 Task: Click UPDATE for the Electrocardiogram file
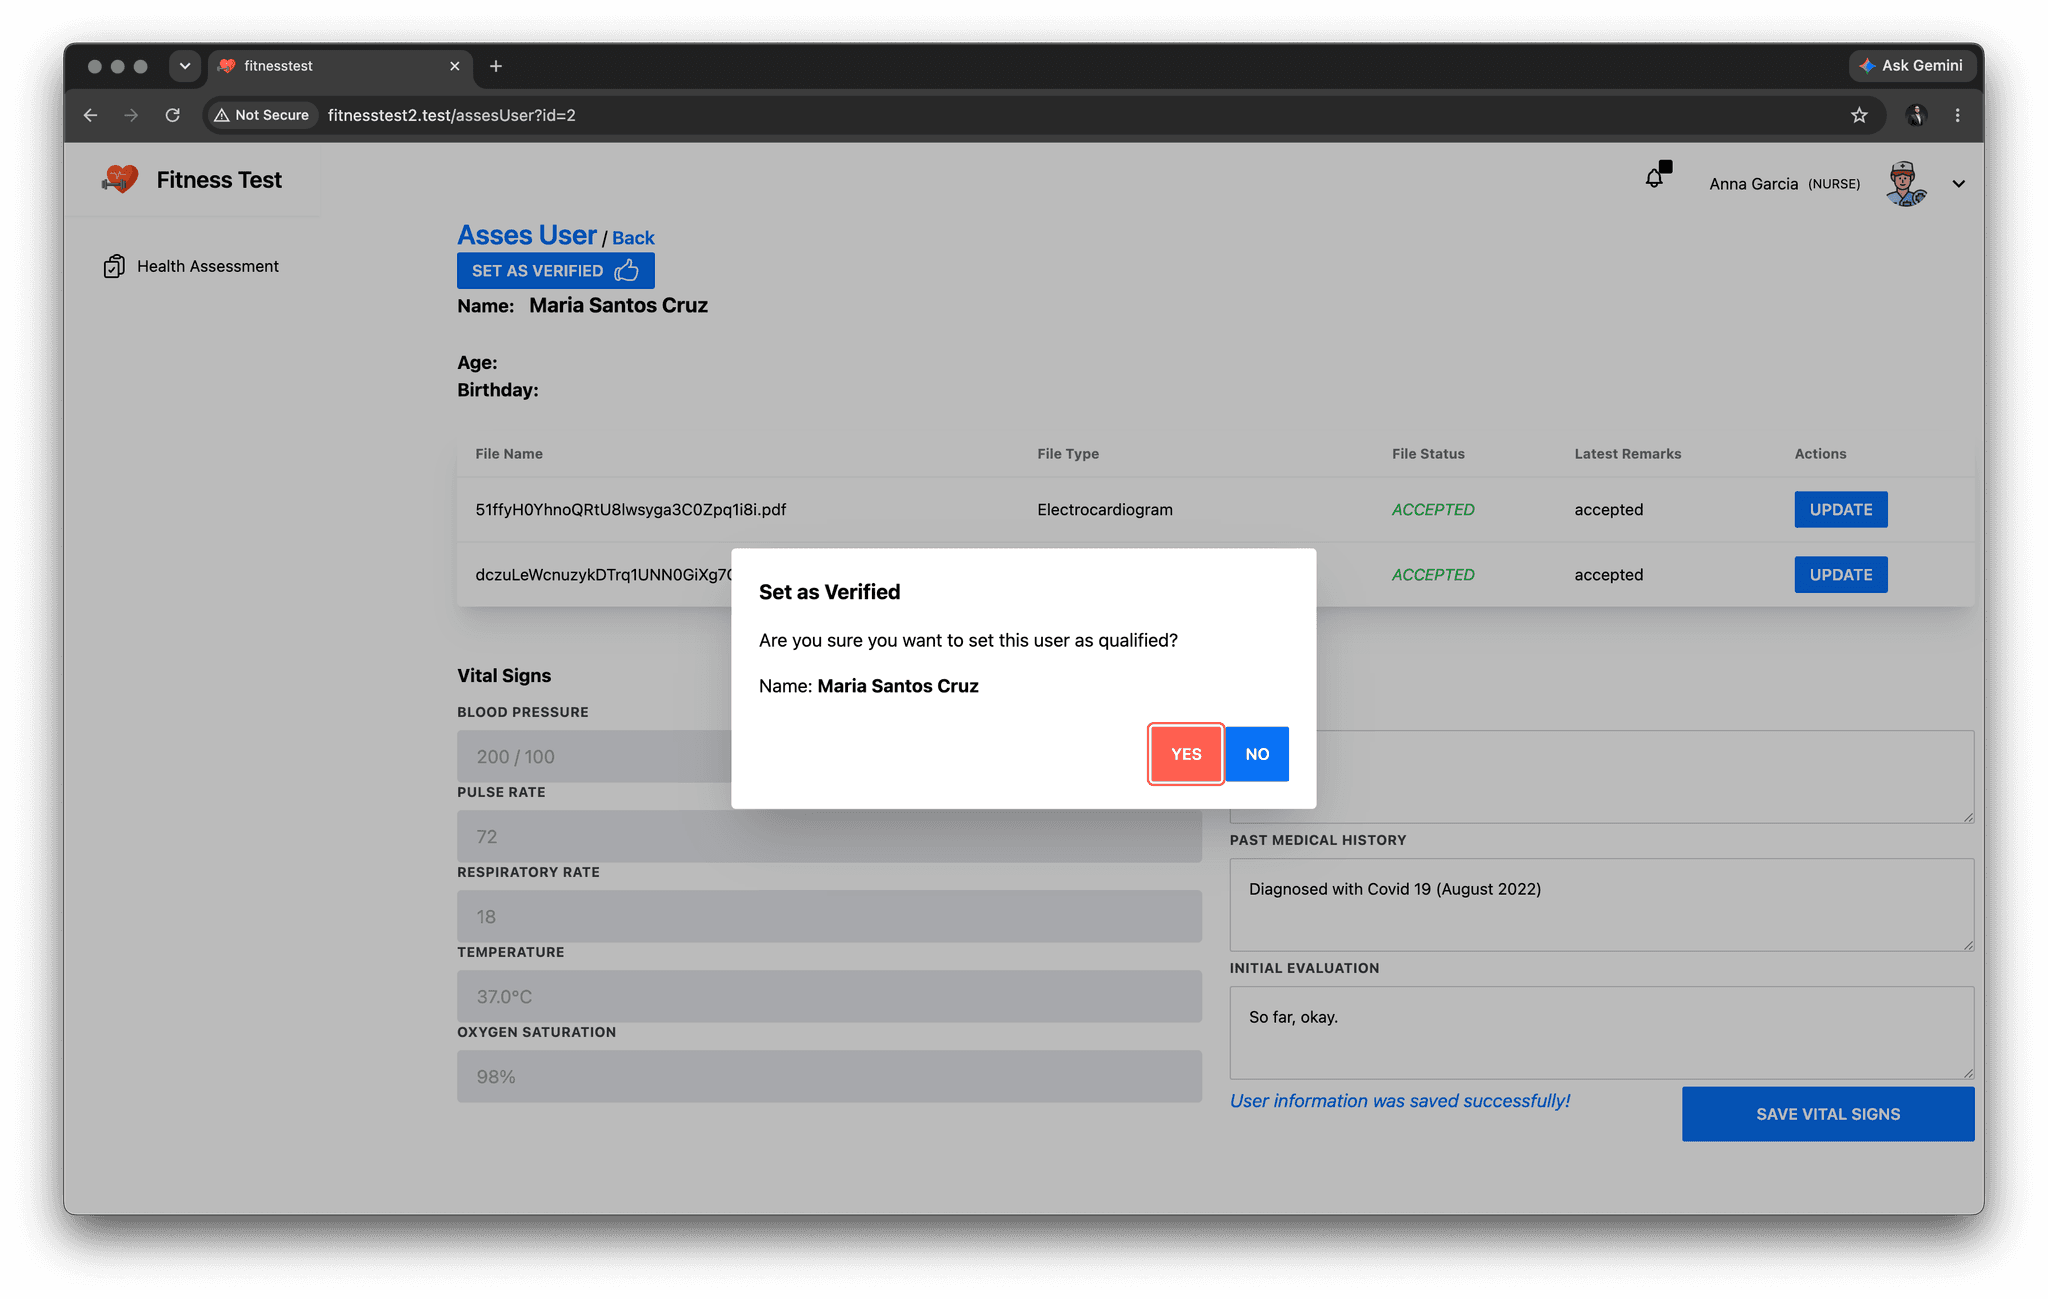click(x=1840, y=509)
